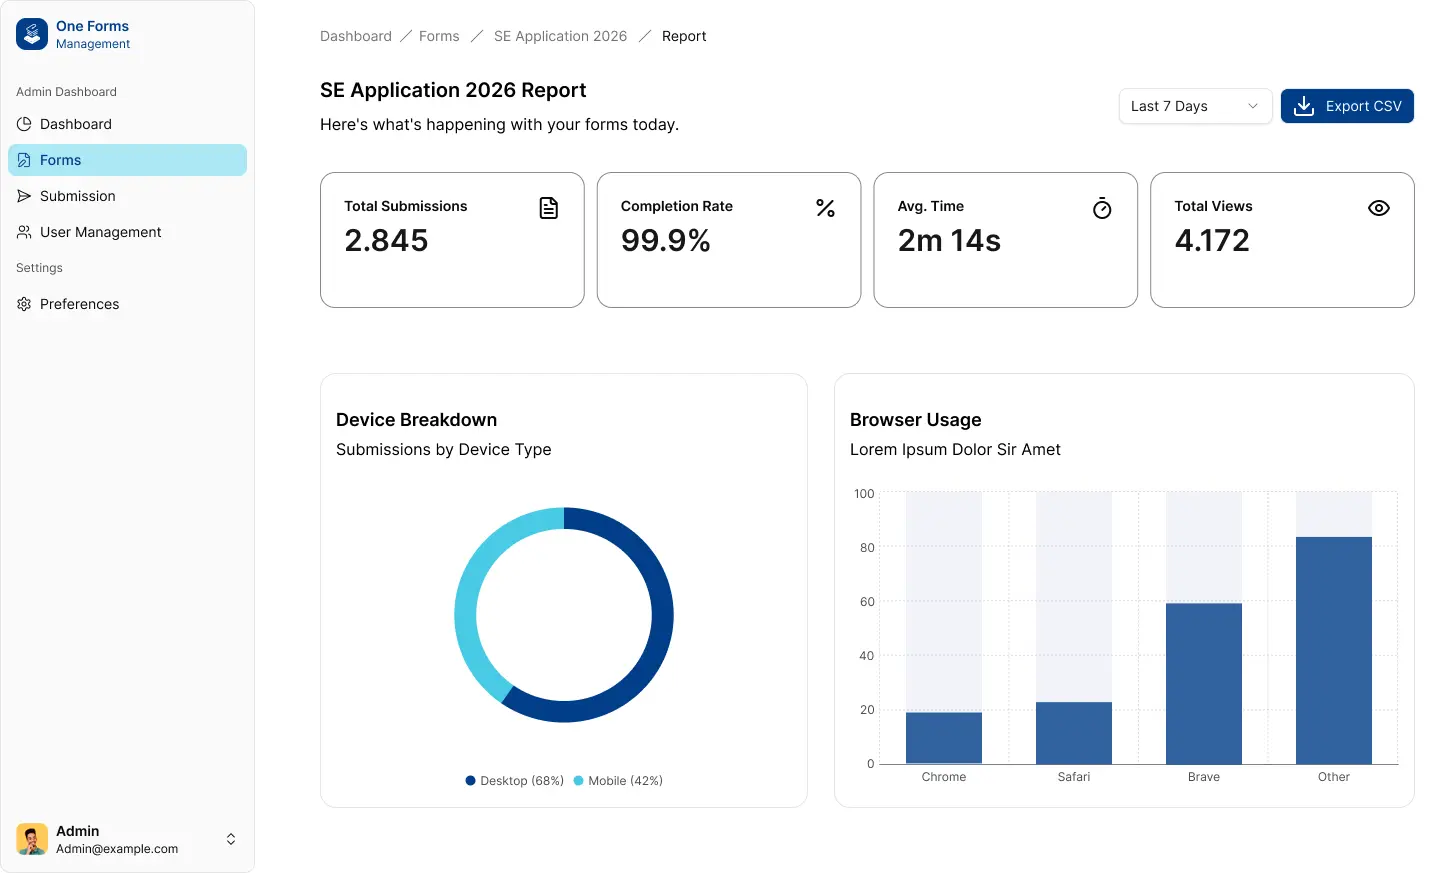
Task: Click the Device Breakdown heading
Action: pos(416,420)
